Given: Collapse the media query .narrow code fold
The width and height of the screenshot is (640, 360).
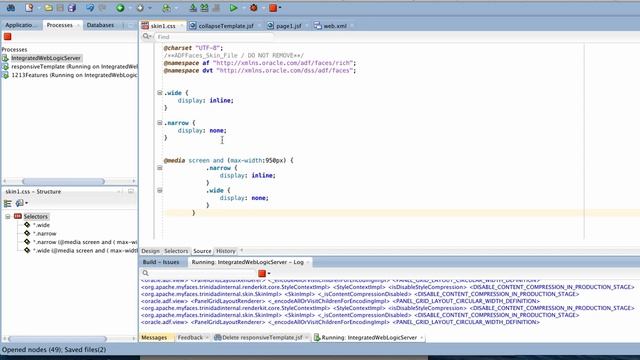Looking at the screenshot, I should click(x=160, y=168).
